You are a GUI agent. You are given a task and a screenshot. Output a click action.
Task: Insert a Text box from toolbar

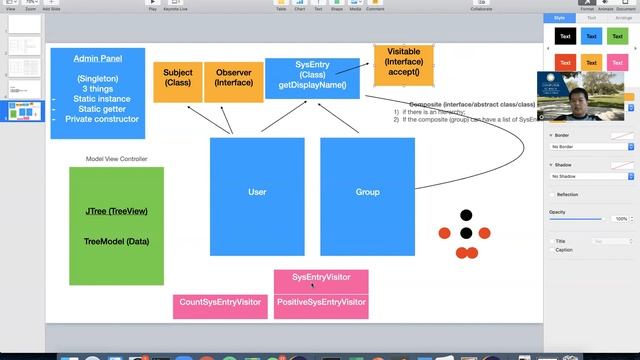tap(318, 5)
